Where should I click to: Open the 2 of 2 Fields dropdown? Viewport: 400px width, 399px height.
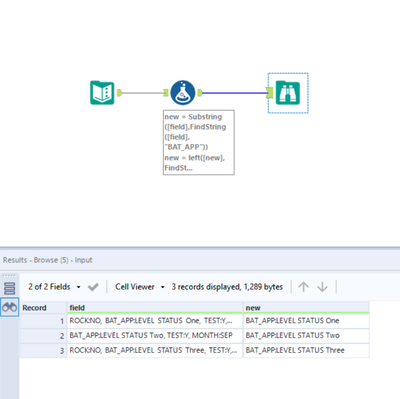point(54,287)
